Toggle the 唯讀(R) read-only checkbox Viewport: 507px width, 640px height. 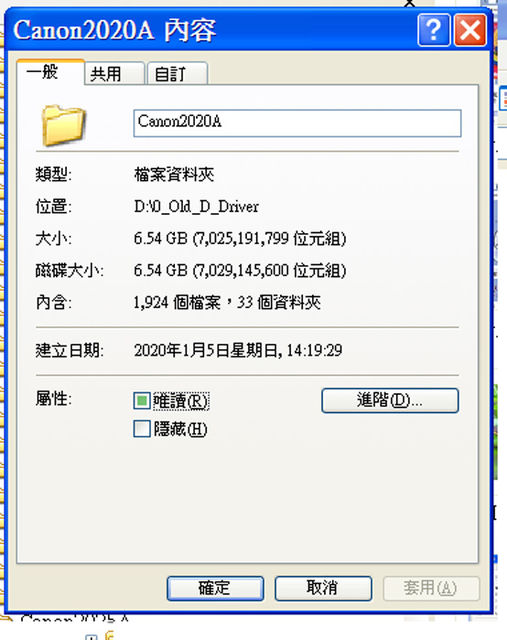pyautogui.click(x=142, y=401)
